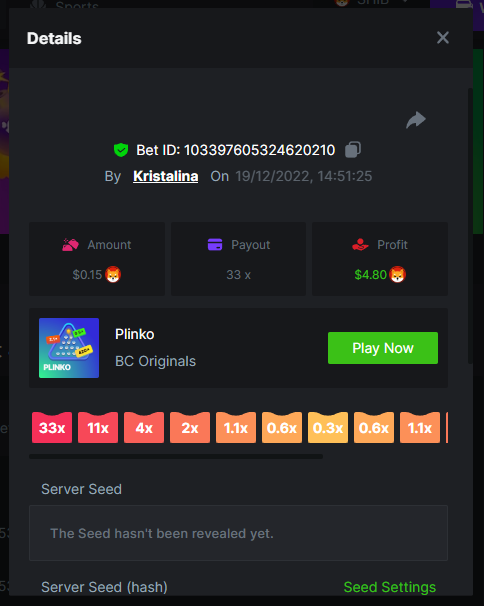The width and height of the screenshot is (484, 606).
Task: Click the purple Payout card icon
Action: [215, 245]
